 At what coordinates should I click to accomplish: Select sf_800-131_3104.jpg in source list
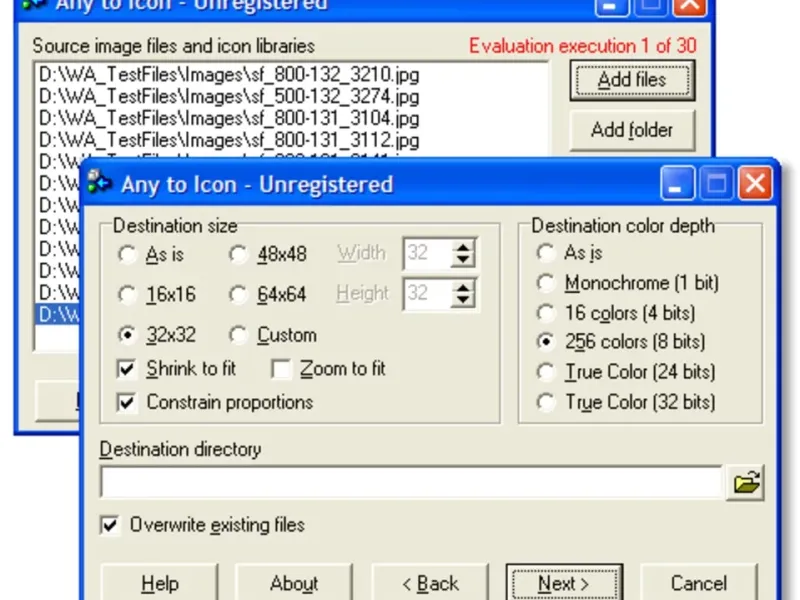tap(229, 118)
